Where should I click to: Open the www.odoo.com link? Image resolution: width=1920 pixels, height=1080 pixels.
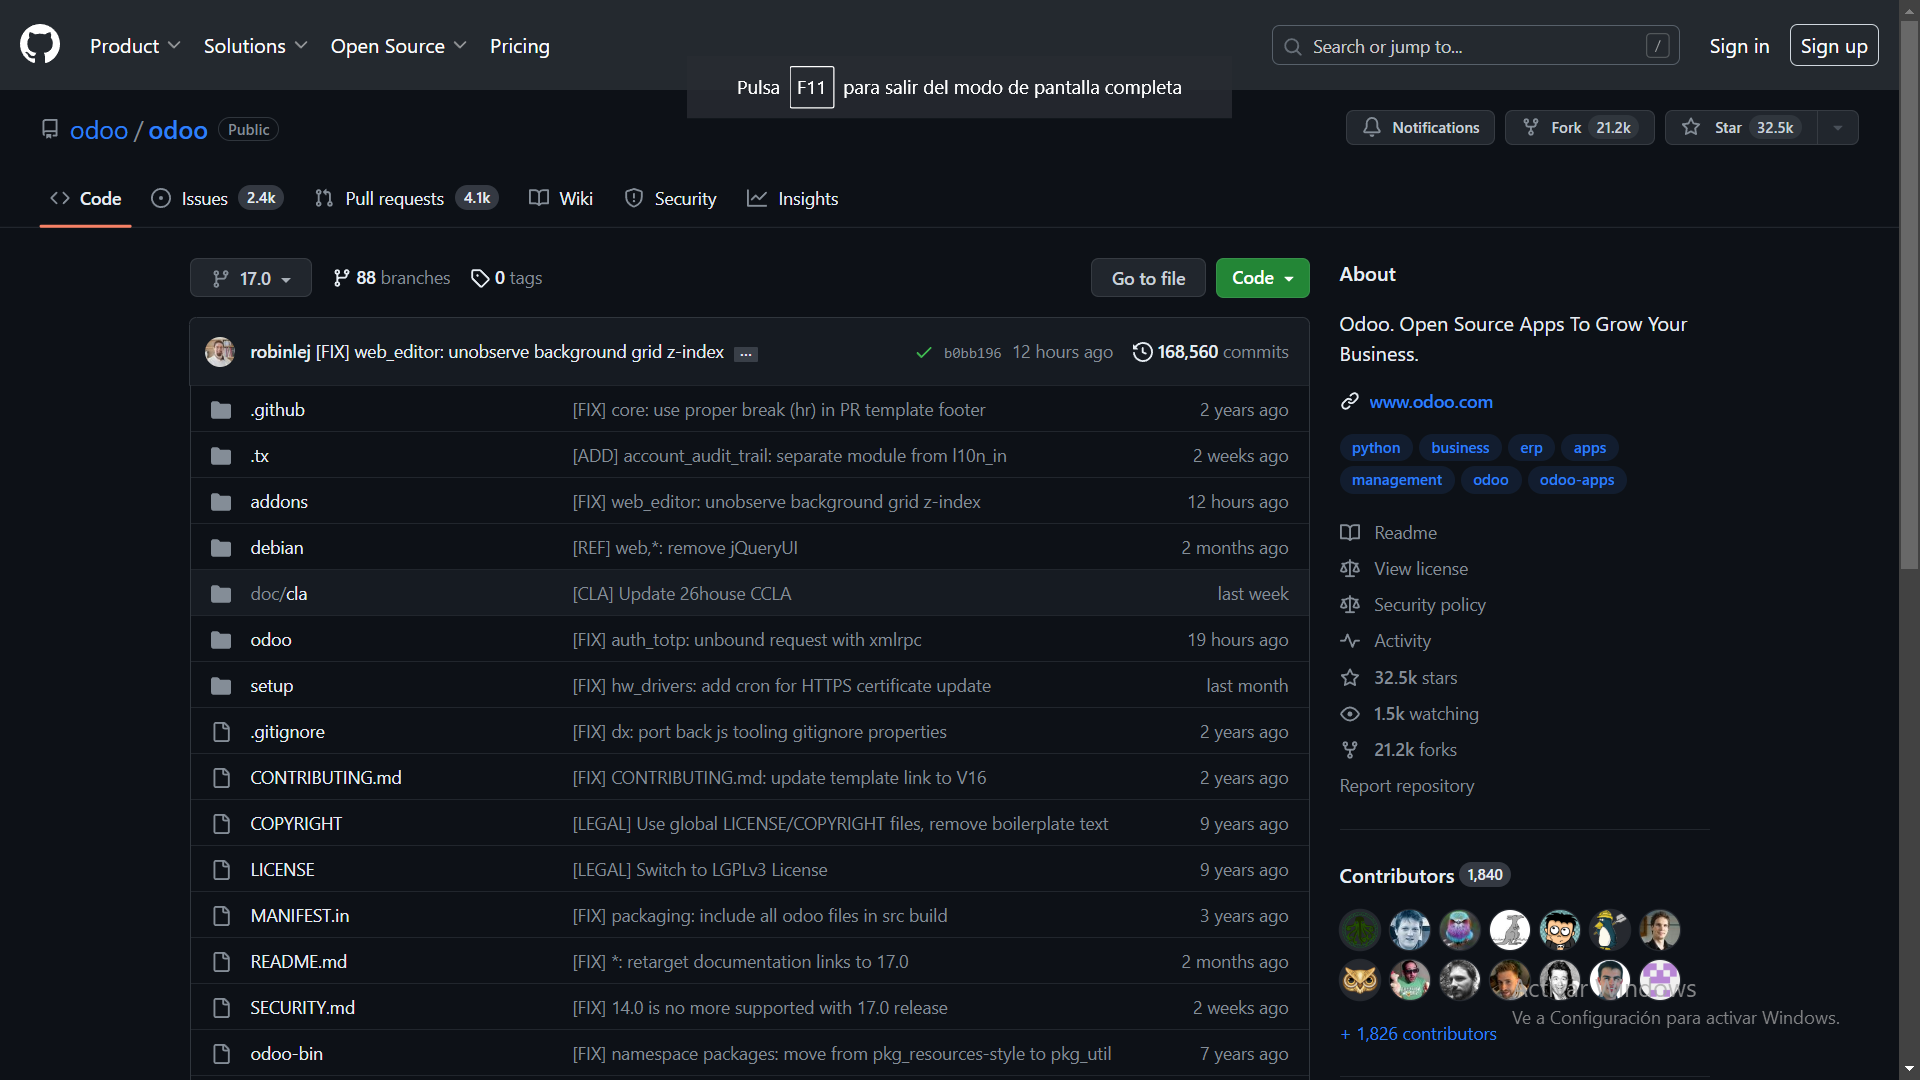point(1431,401)
